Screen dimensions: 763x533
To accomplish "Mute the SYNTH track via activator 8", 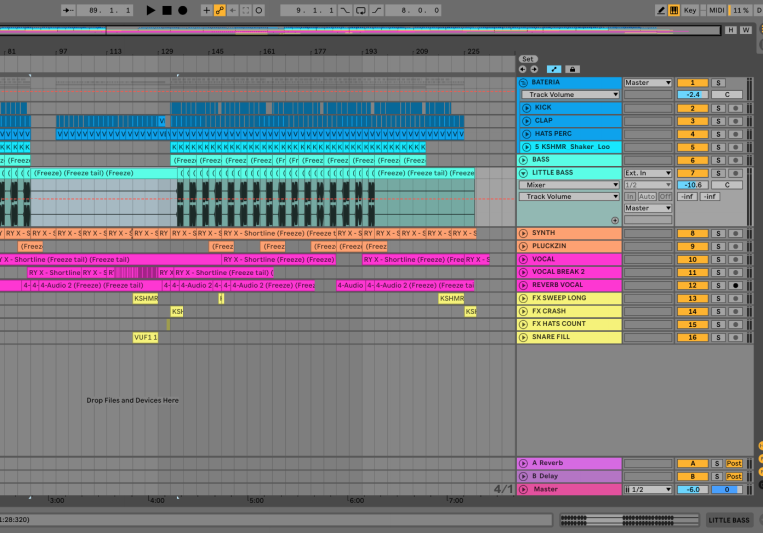I will pos(692,234).
